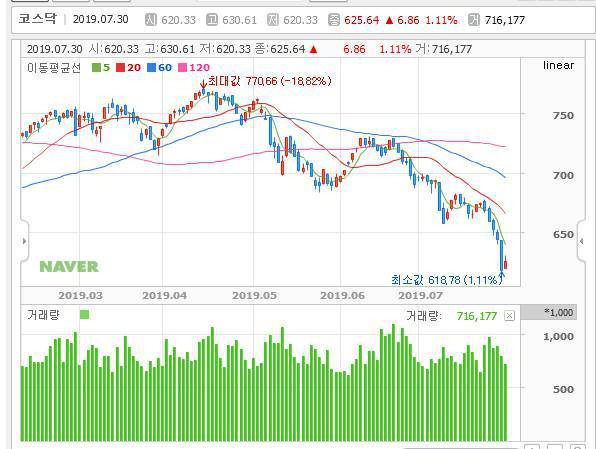The width and height of the screenshot is (596, 449).
Task: Click the red 625.64 closing price in top bar
Action: [x=361, y=20]
